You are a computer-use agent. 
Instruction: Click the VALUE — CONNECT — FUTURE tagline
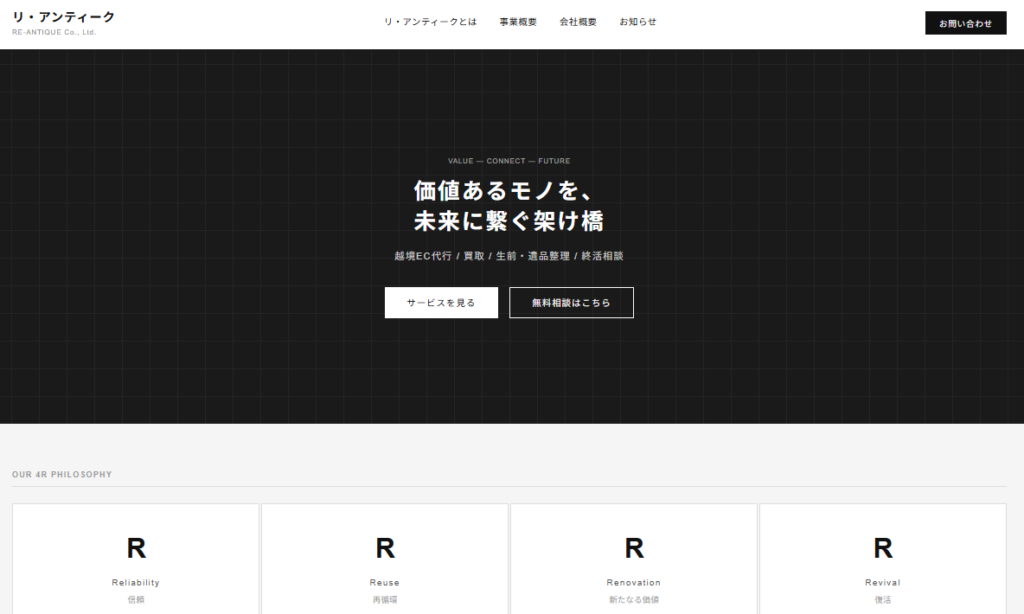pyautogui.click(x=509, y=161)
